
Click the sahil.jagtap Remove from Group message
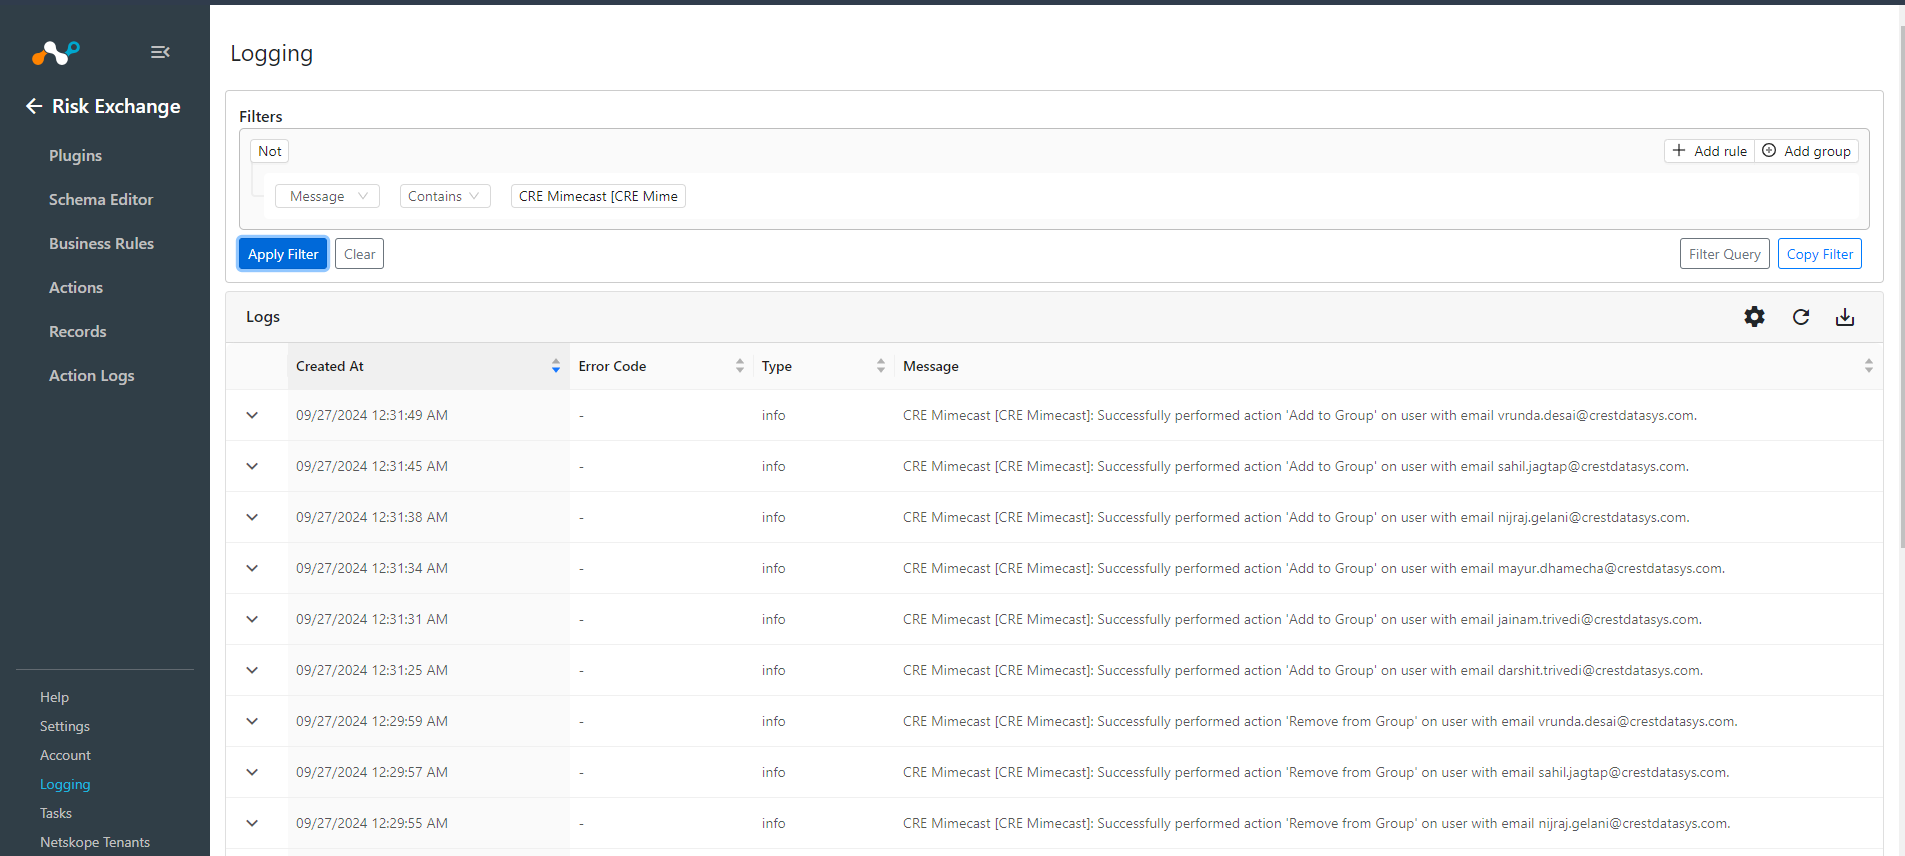pos(1316,772)
